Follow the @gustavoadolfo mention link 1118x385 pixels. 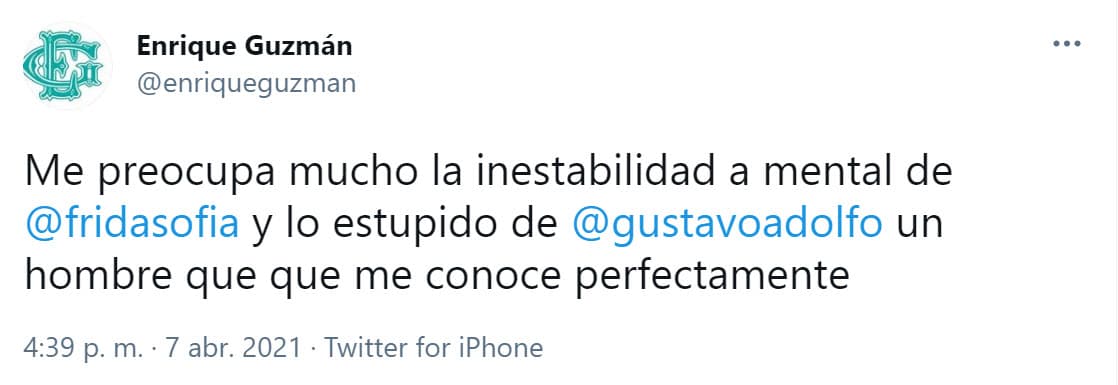tap(728, 225)
